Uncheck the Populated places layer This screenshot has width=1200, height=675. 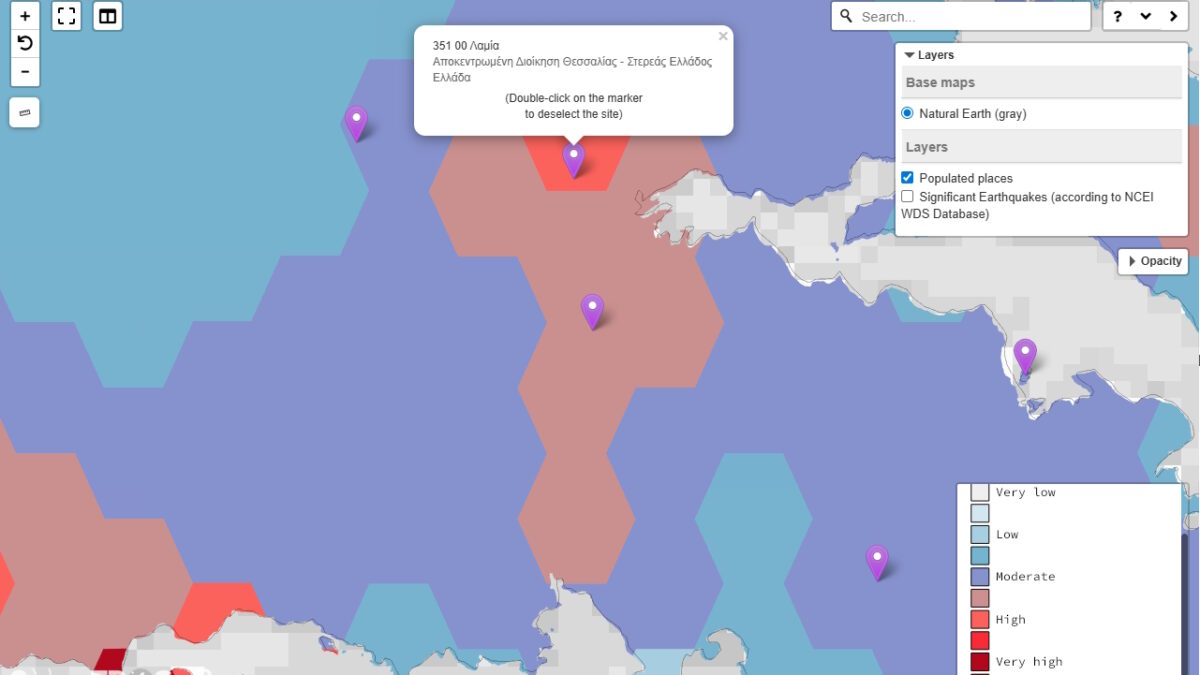pyautogui.click(x=908, y=178)
